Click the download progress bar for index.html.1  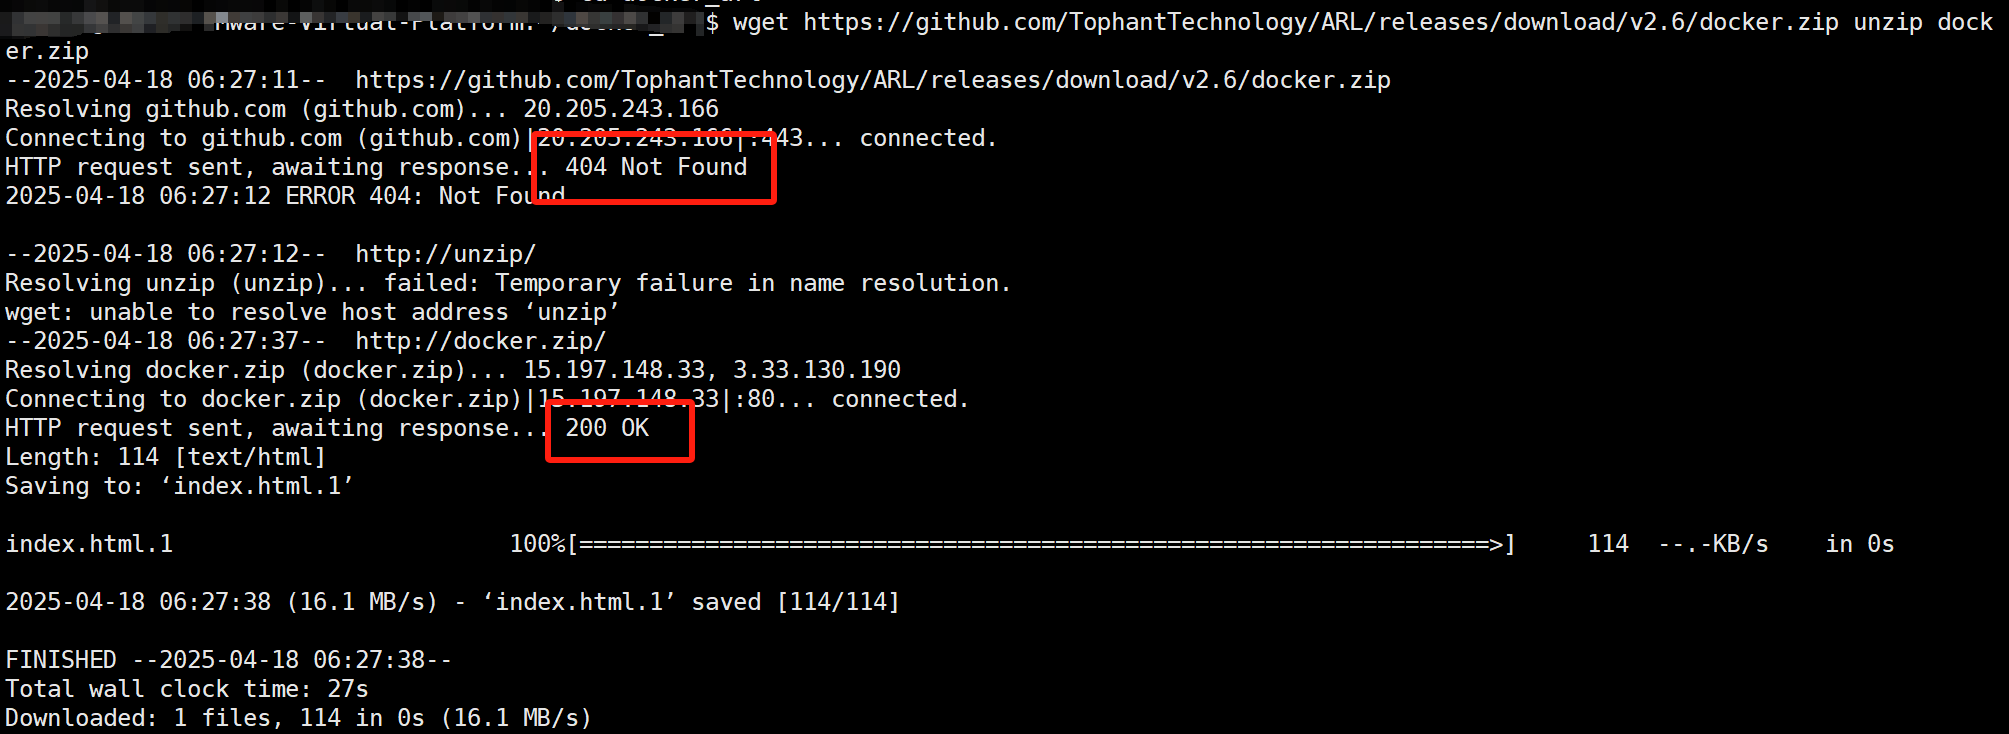pyautogui.click(x=1041, y=544)
